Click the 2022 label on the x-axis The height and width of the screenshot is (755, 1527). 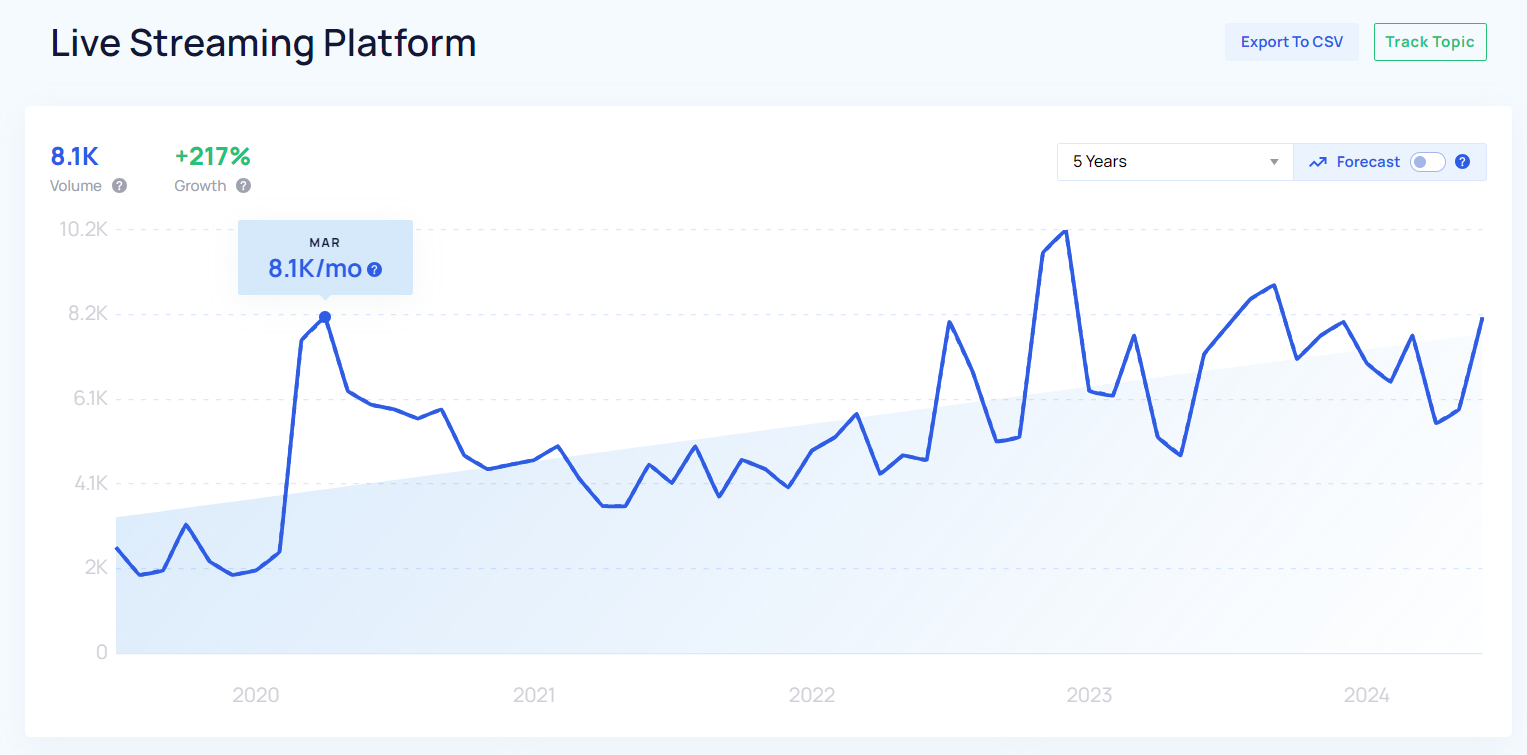tap(811, 695)
